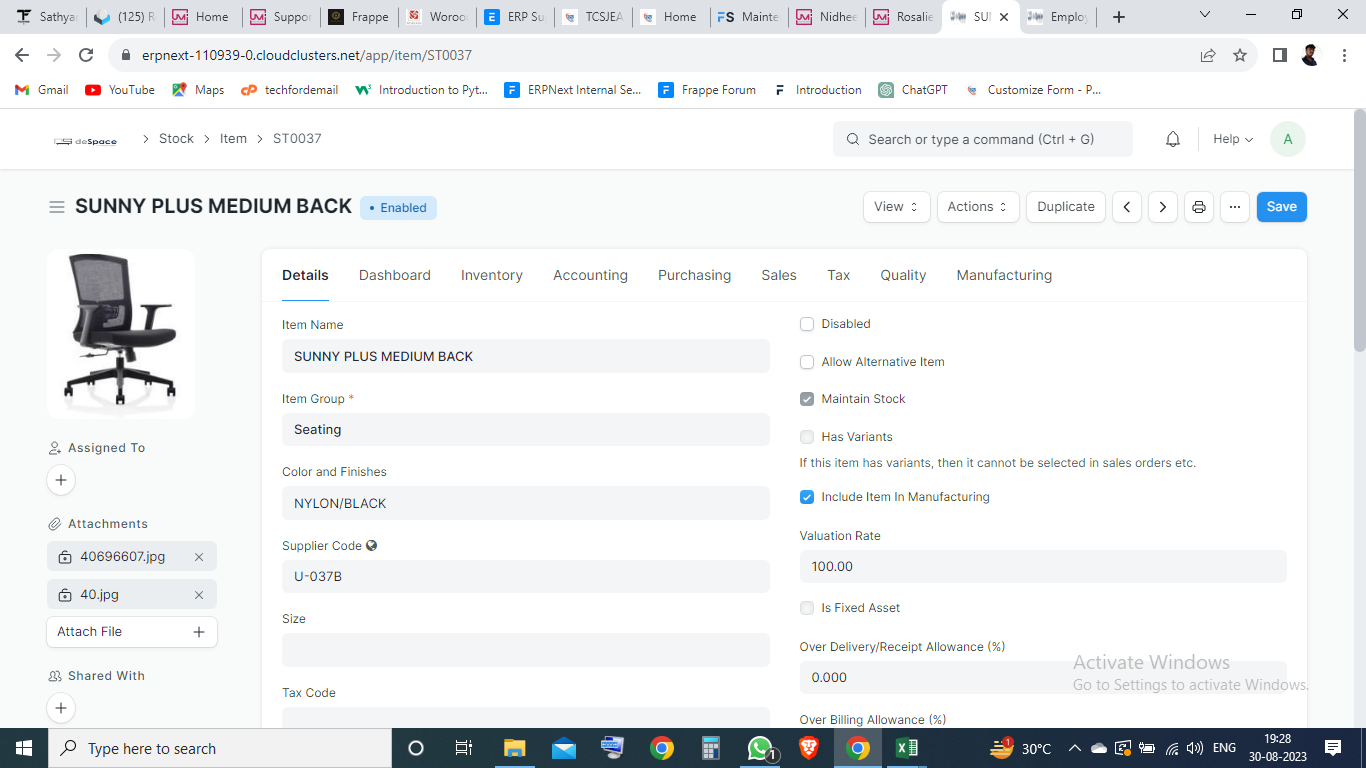This screenshot has height=768, width=1366.
Task: Click the Duplicate button
Action: tap(1065, 207)
